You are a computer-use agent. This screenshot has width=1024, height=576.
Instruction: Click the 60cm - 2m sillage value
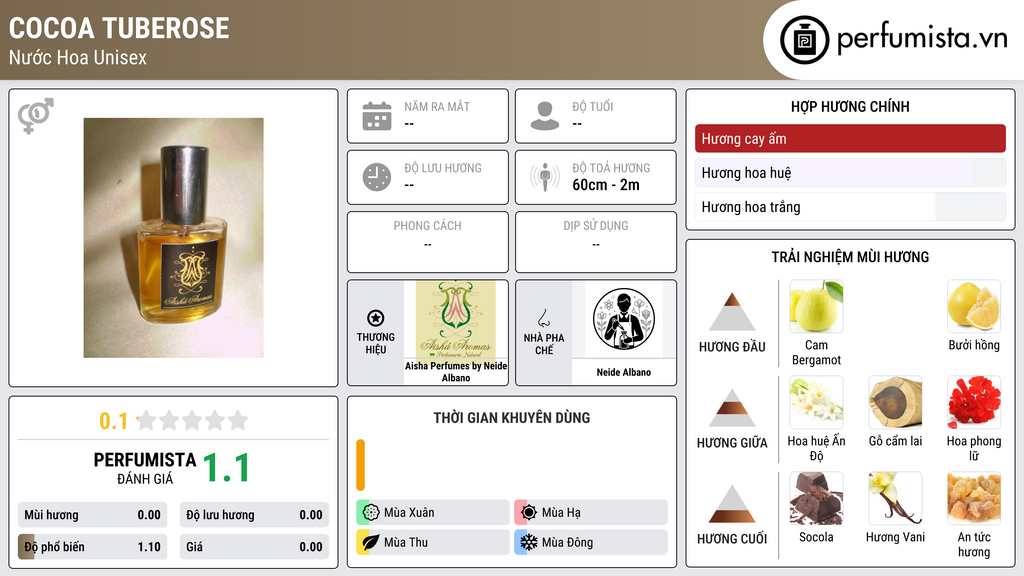[605, 185]
